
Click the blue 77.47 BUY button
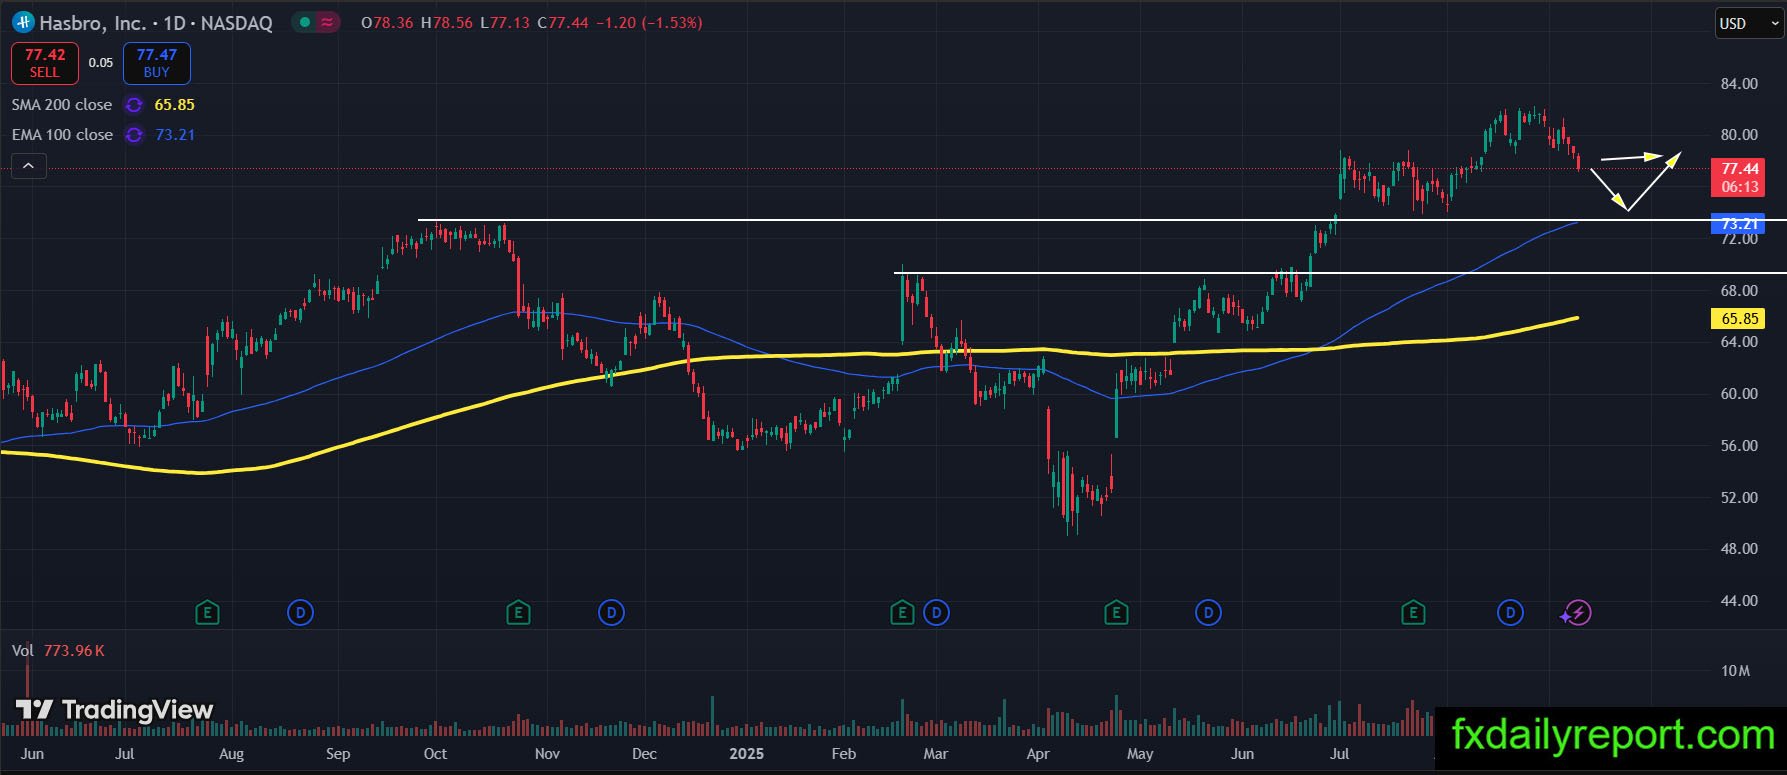(157, 63)
